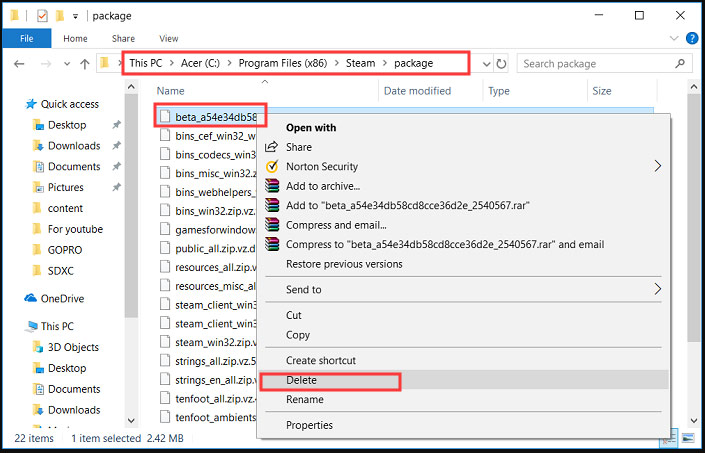This screenshot has height=453, width=705.
Task: Open the recent locations dropdown arrow
Action: tap(67, 64)
